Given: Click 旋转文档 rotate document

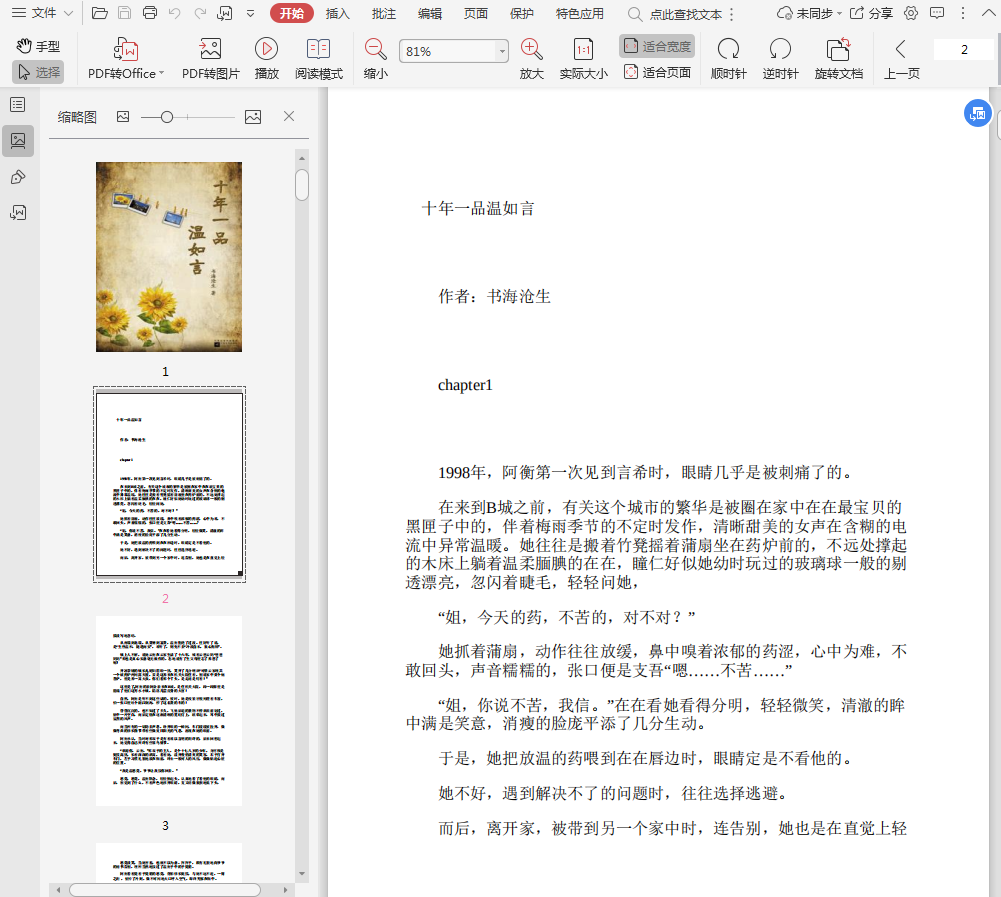Looking at the screenshot, I should tap(838, 58).
